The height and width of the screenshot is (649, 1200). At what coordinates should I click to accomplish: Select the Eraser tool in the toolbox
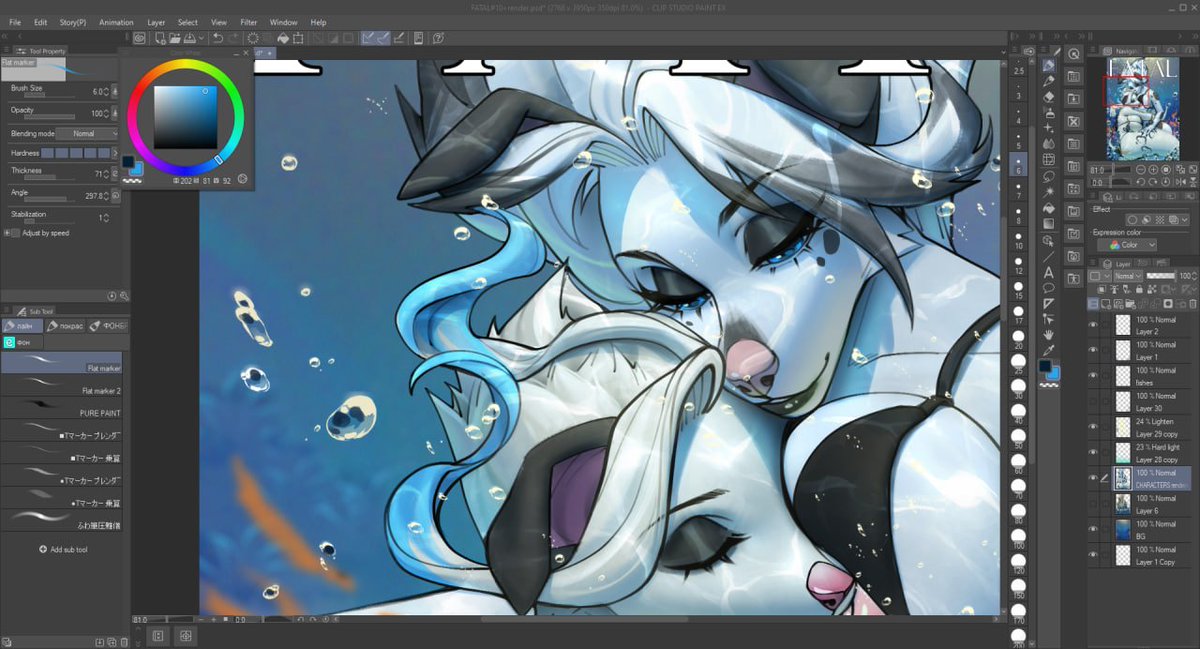tap(1049, 96)
